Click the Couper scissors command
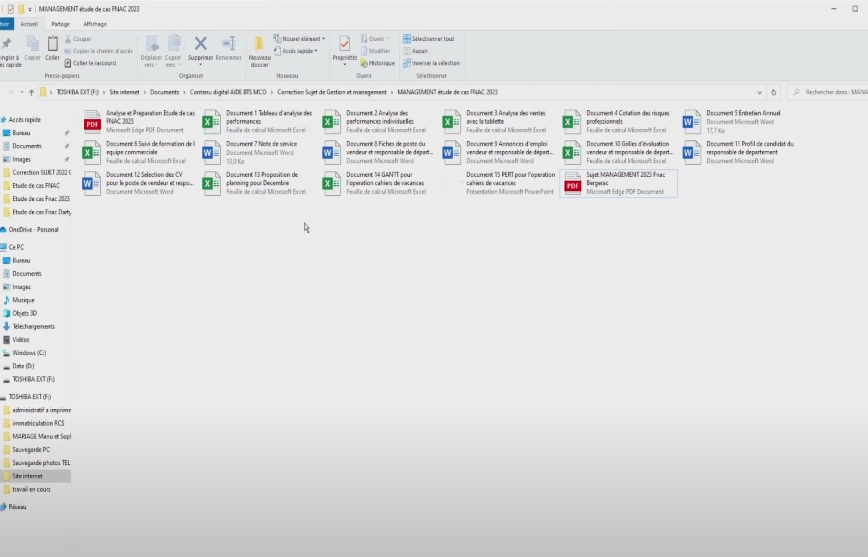868x557 pixels. point(78,39)
